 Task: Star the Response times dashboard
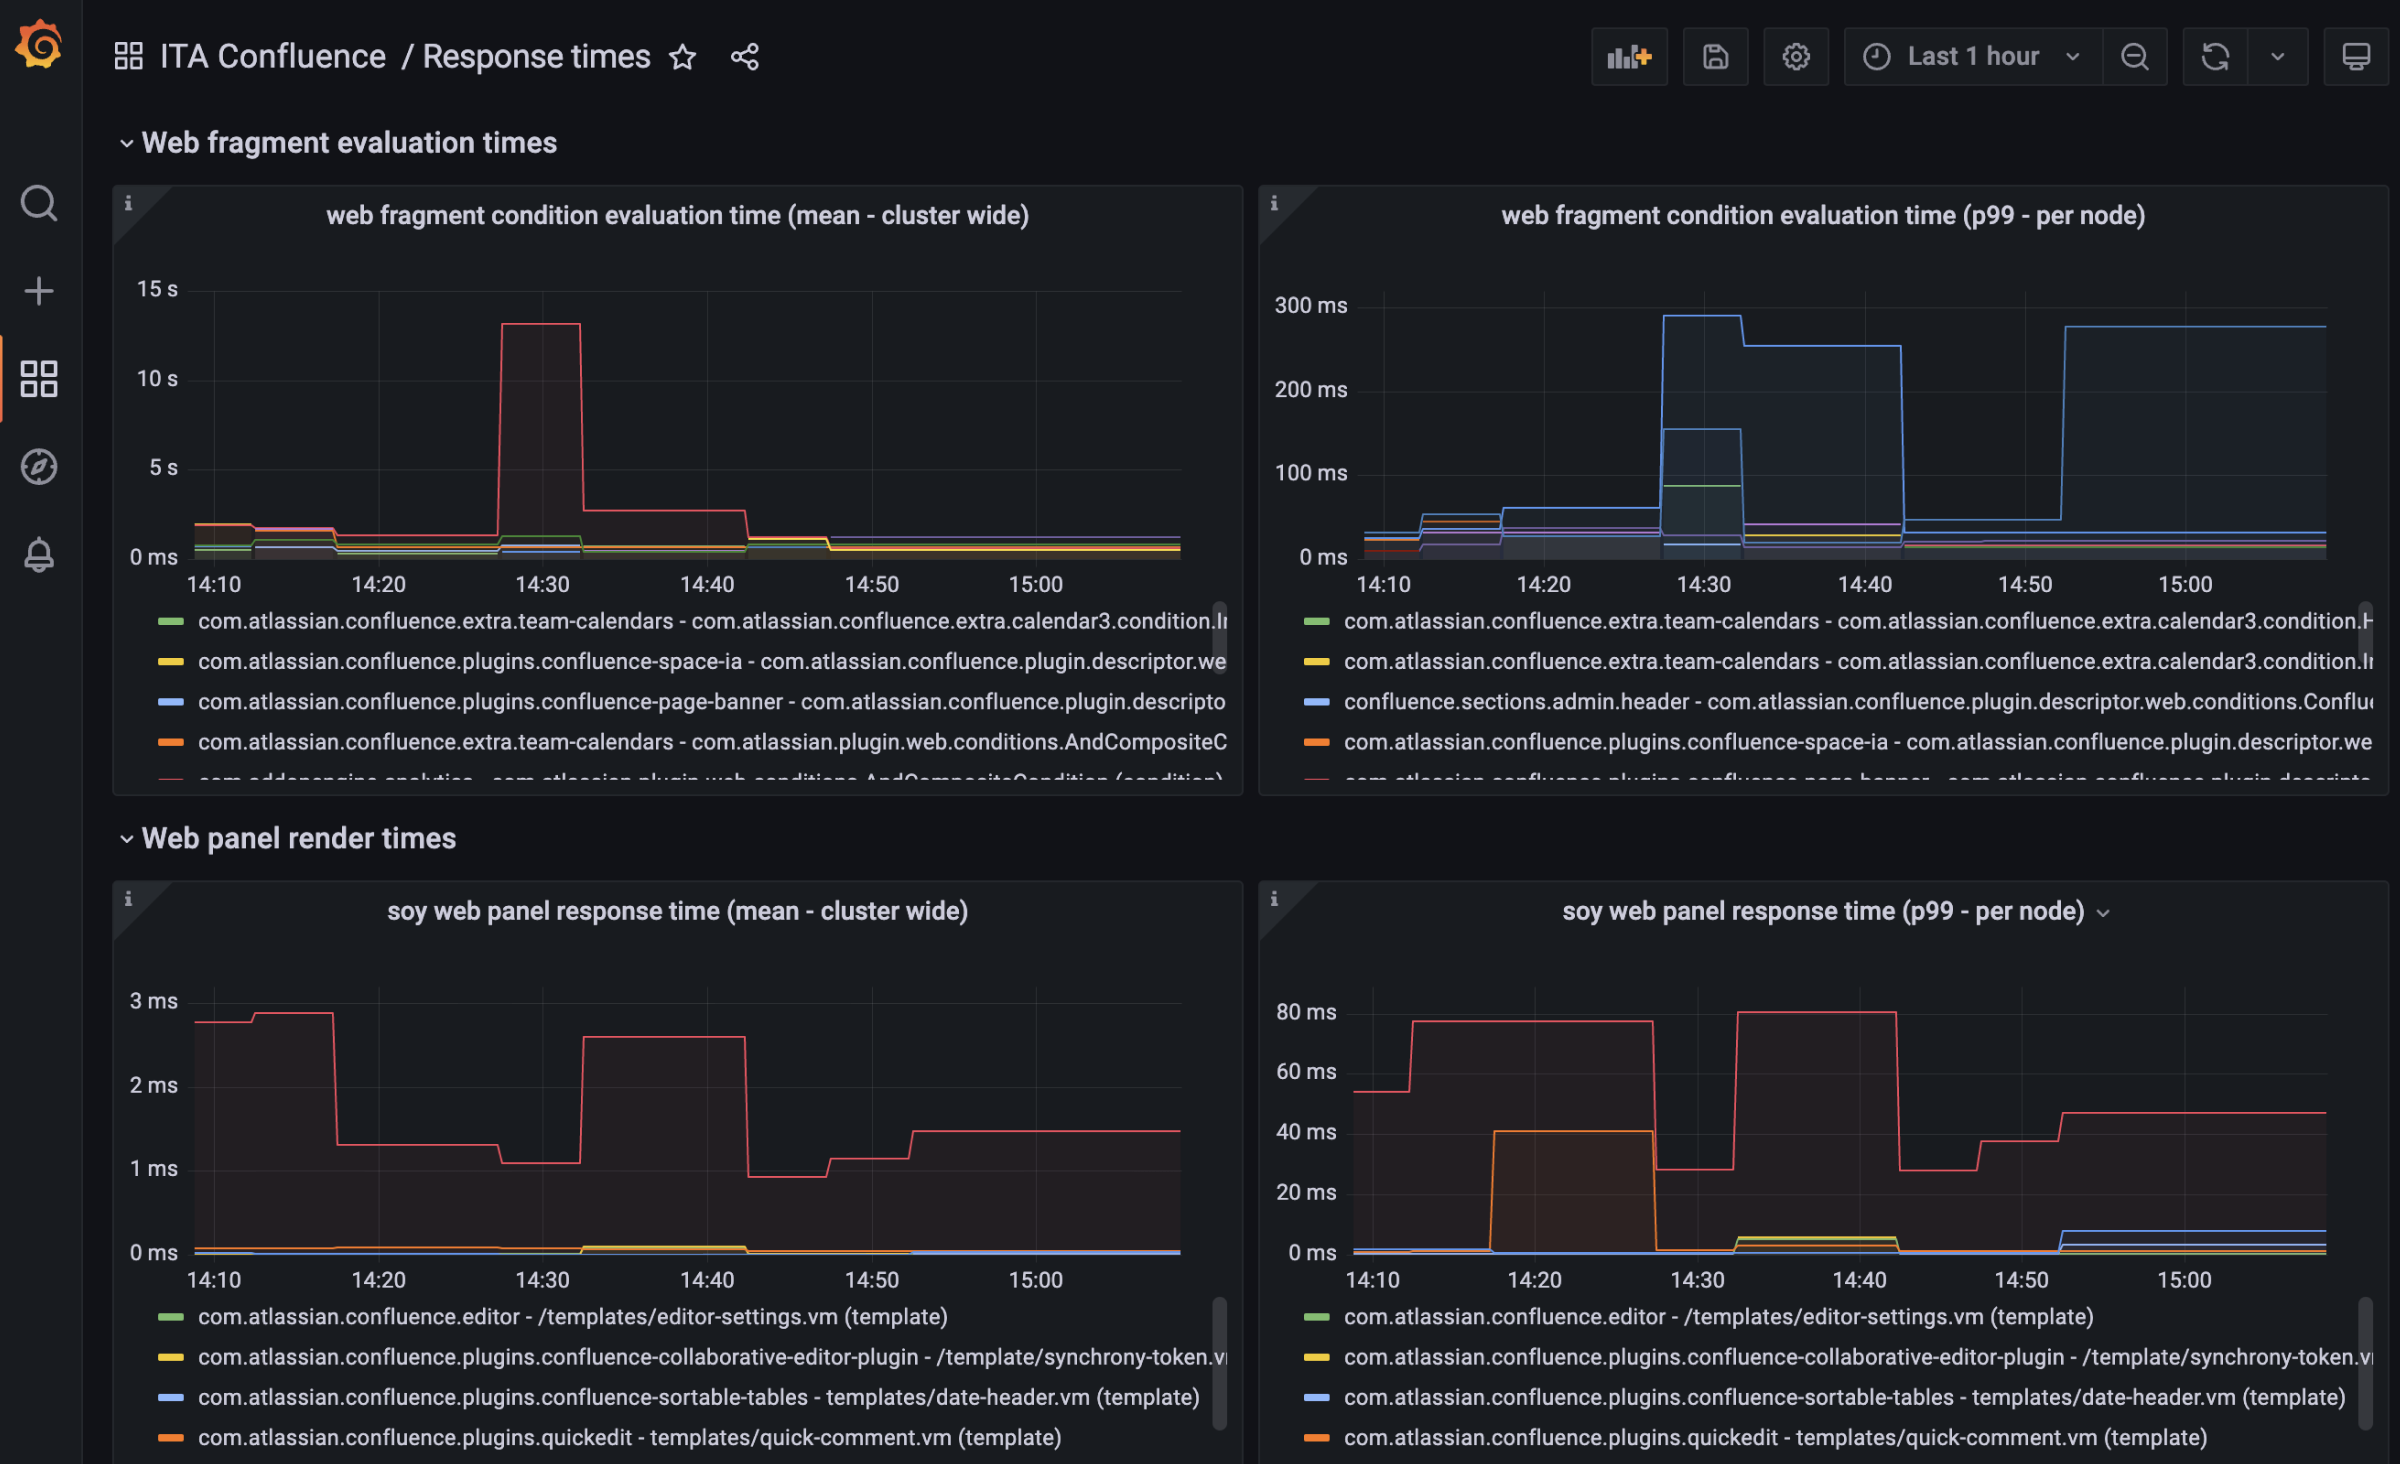(x=683, y=57)
